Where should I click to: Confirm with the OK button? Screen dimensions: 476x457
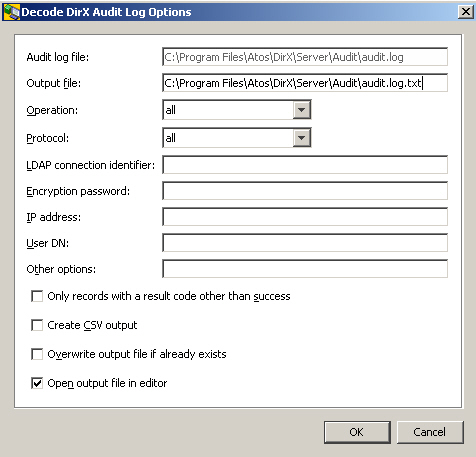(357, 432)
